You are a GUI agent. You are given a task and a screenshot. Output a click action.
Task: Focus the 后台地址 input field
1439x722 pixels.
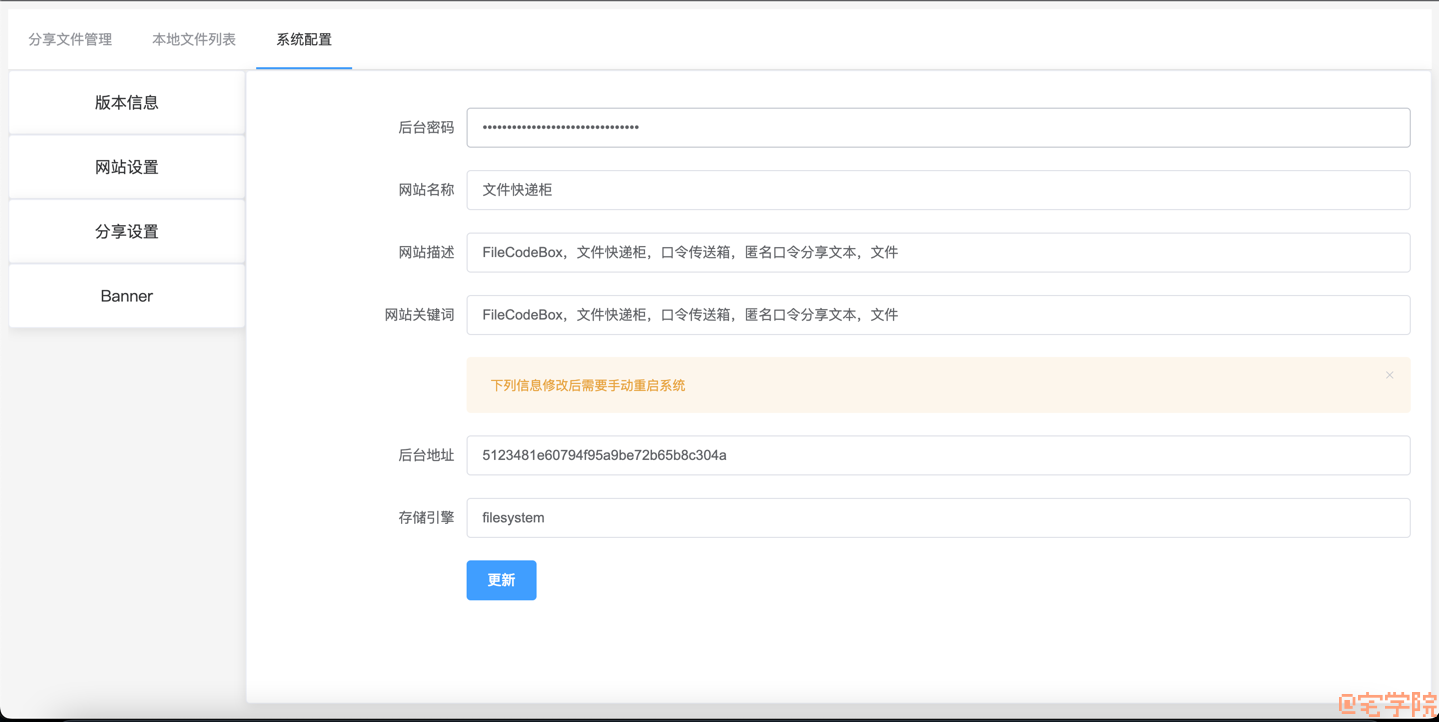tap(937, 455)
